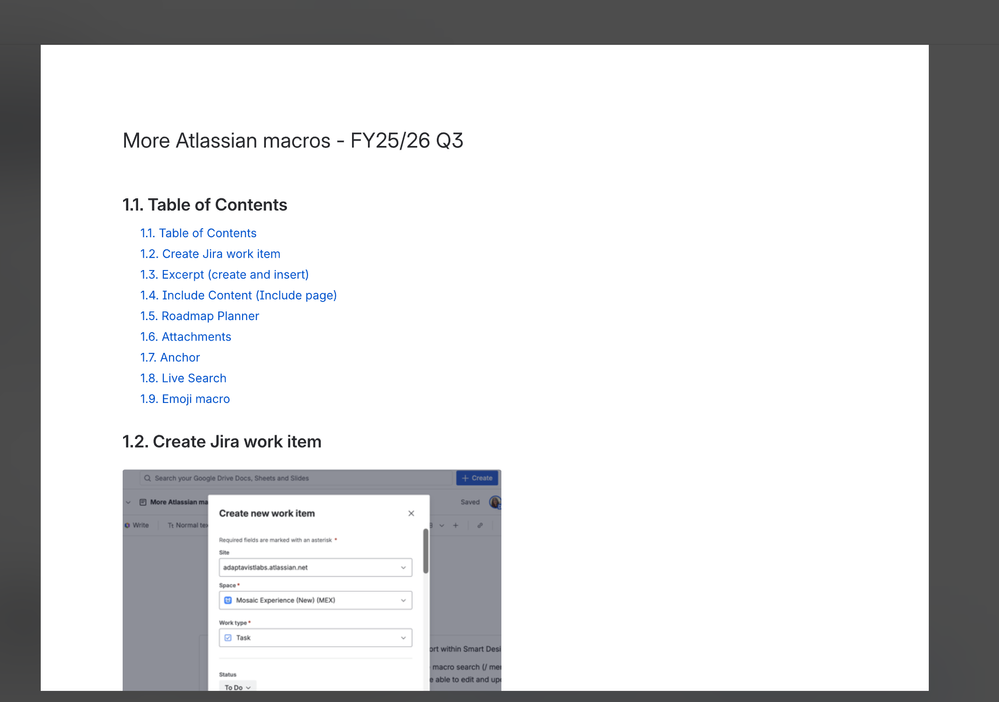Open the "1.8. Live Search" link
The height and width of the screenshot is (702, 999).
(183, 378)
